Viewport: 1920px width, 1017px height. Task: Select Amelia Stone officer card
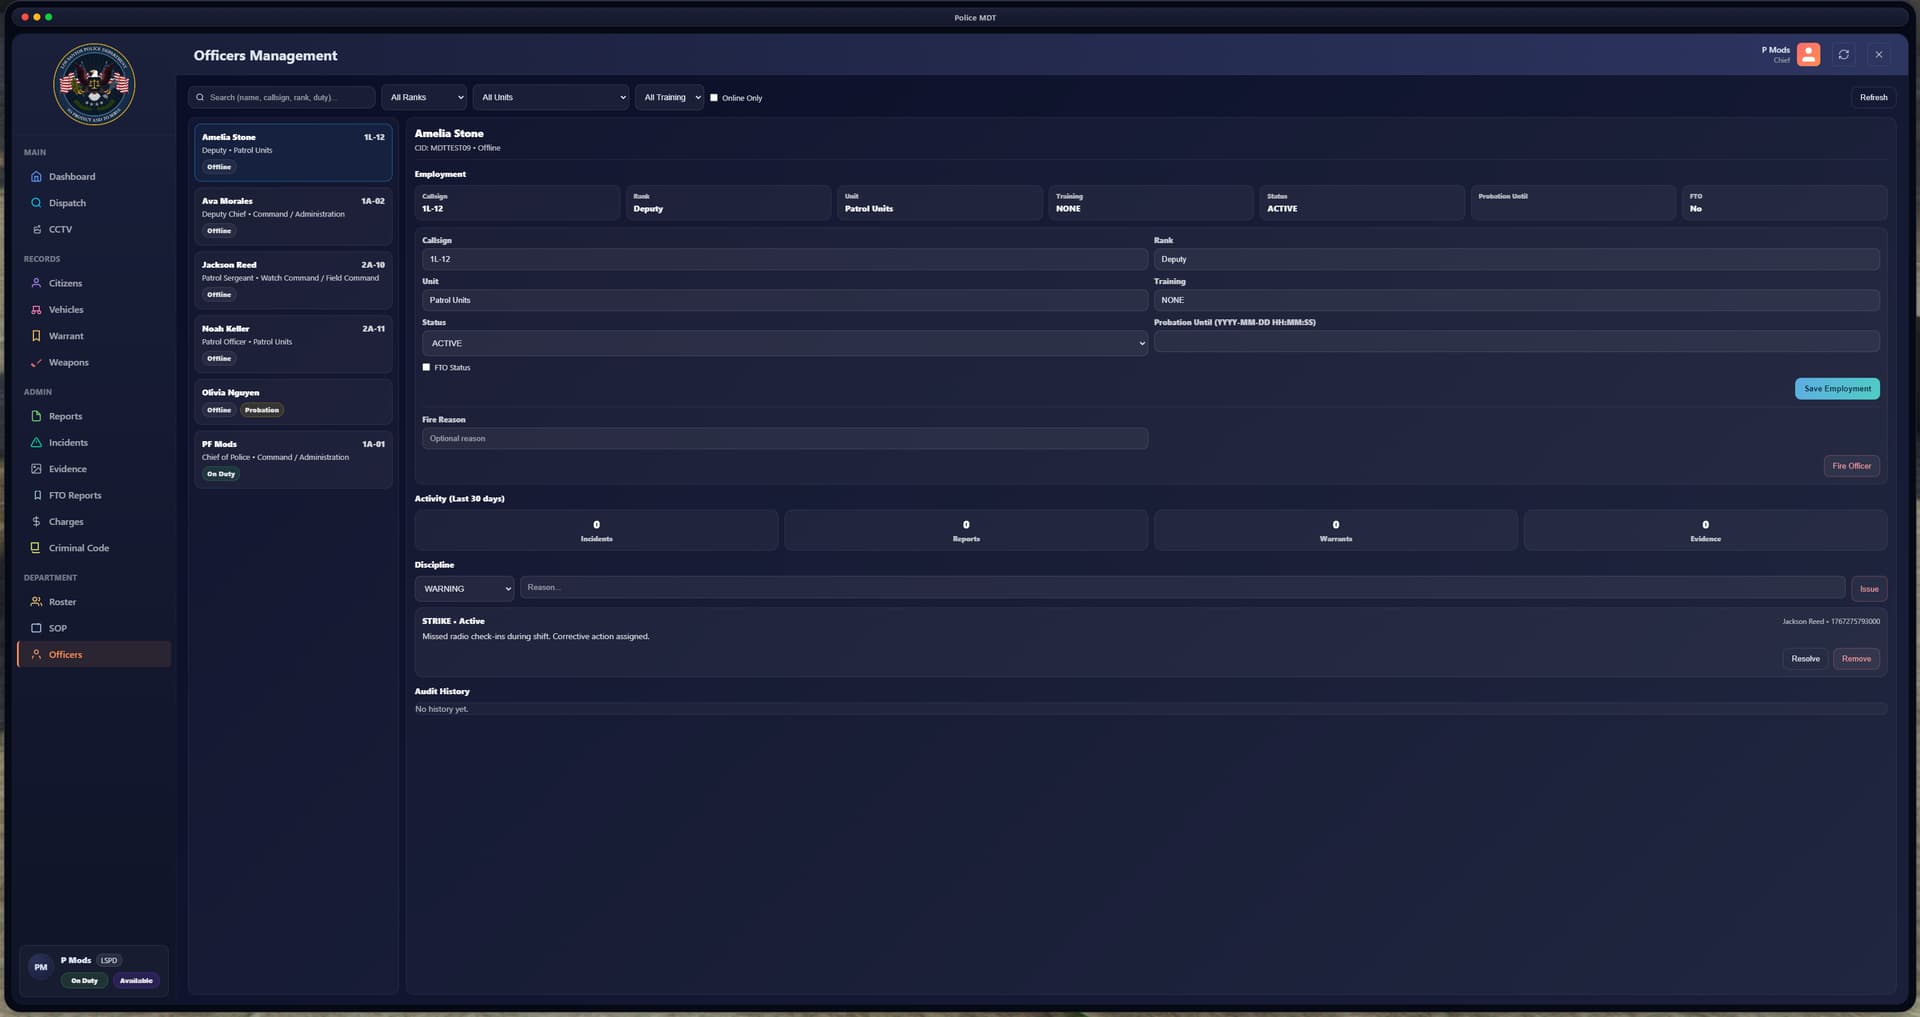click(x=293, y=152)
